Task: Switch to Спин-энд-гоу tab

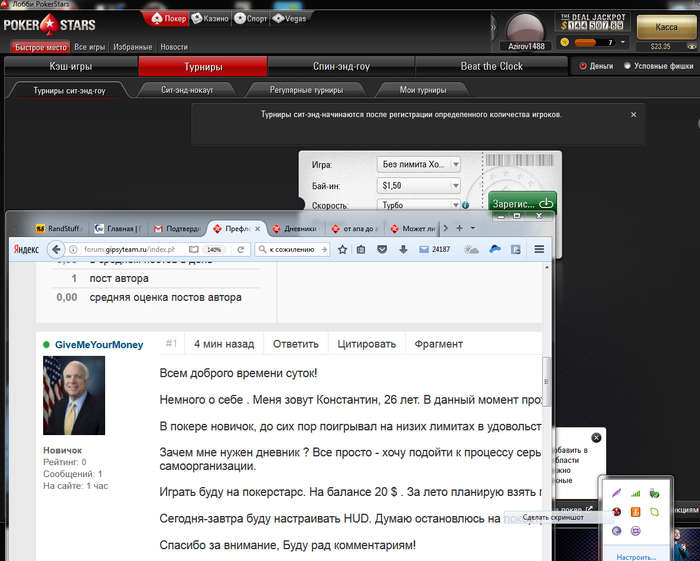Action: coord(341,66)
